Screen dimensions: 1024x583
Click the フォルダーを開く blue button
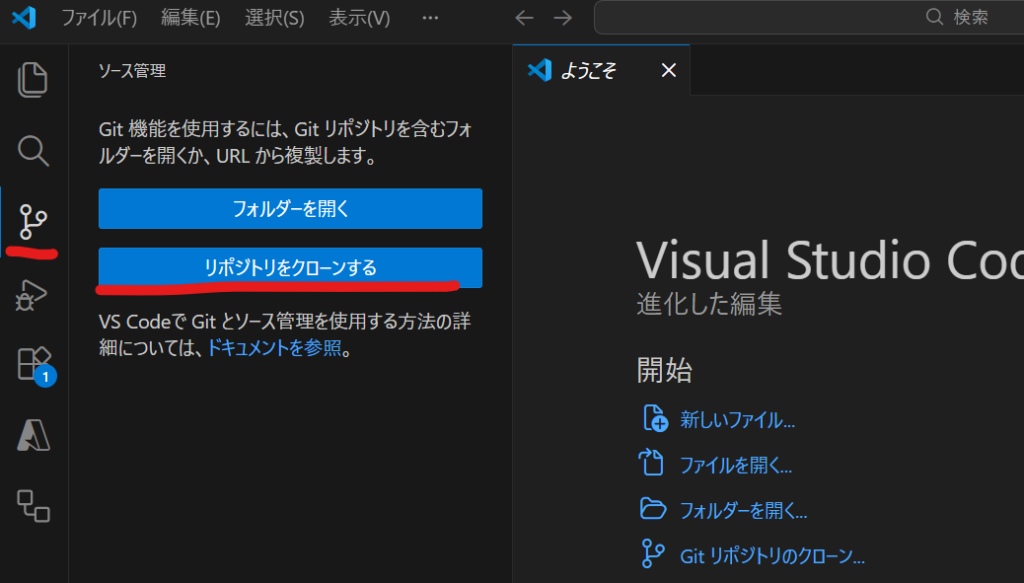pyautogui.click(x=290, y=209)
